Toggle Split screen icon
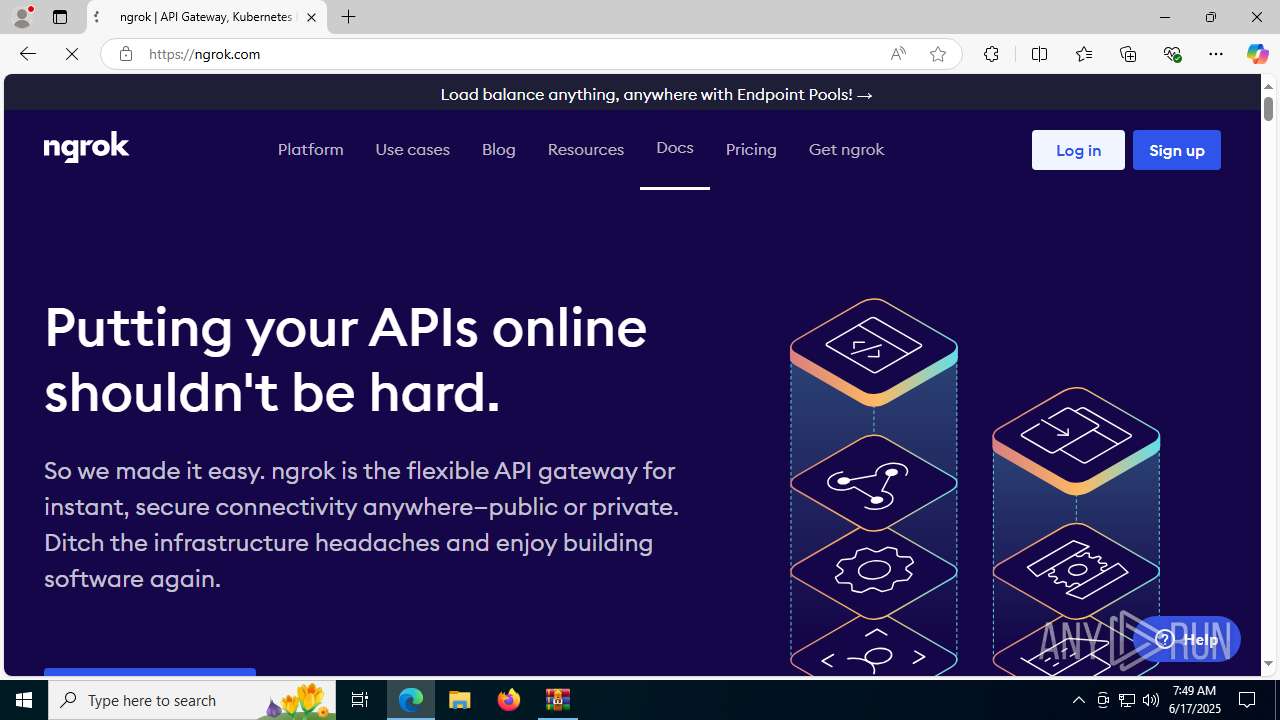 (x=1040, y=54)
